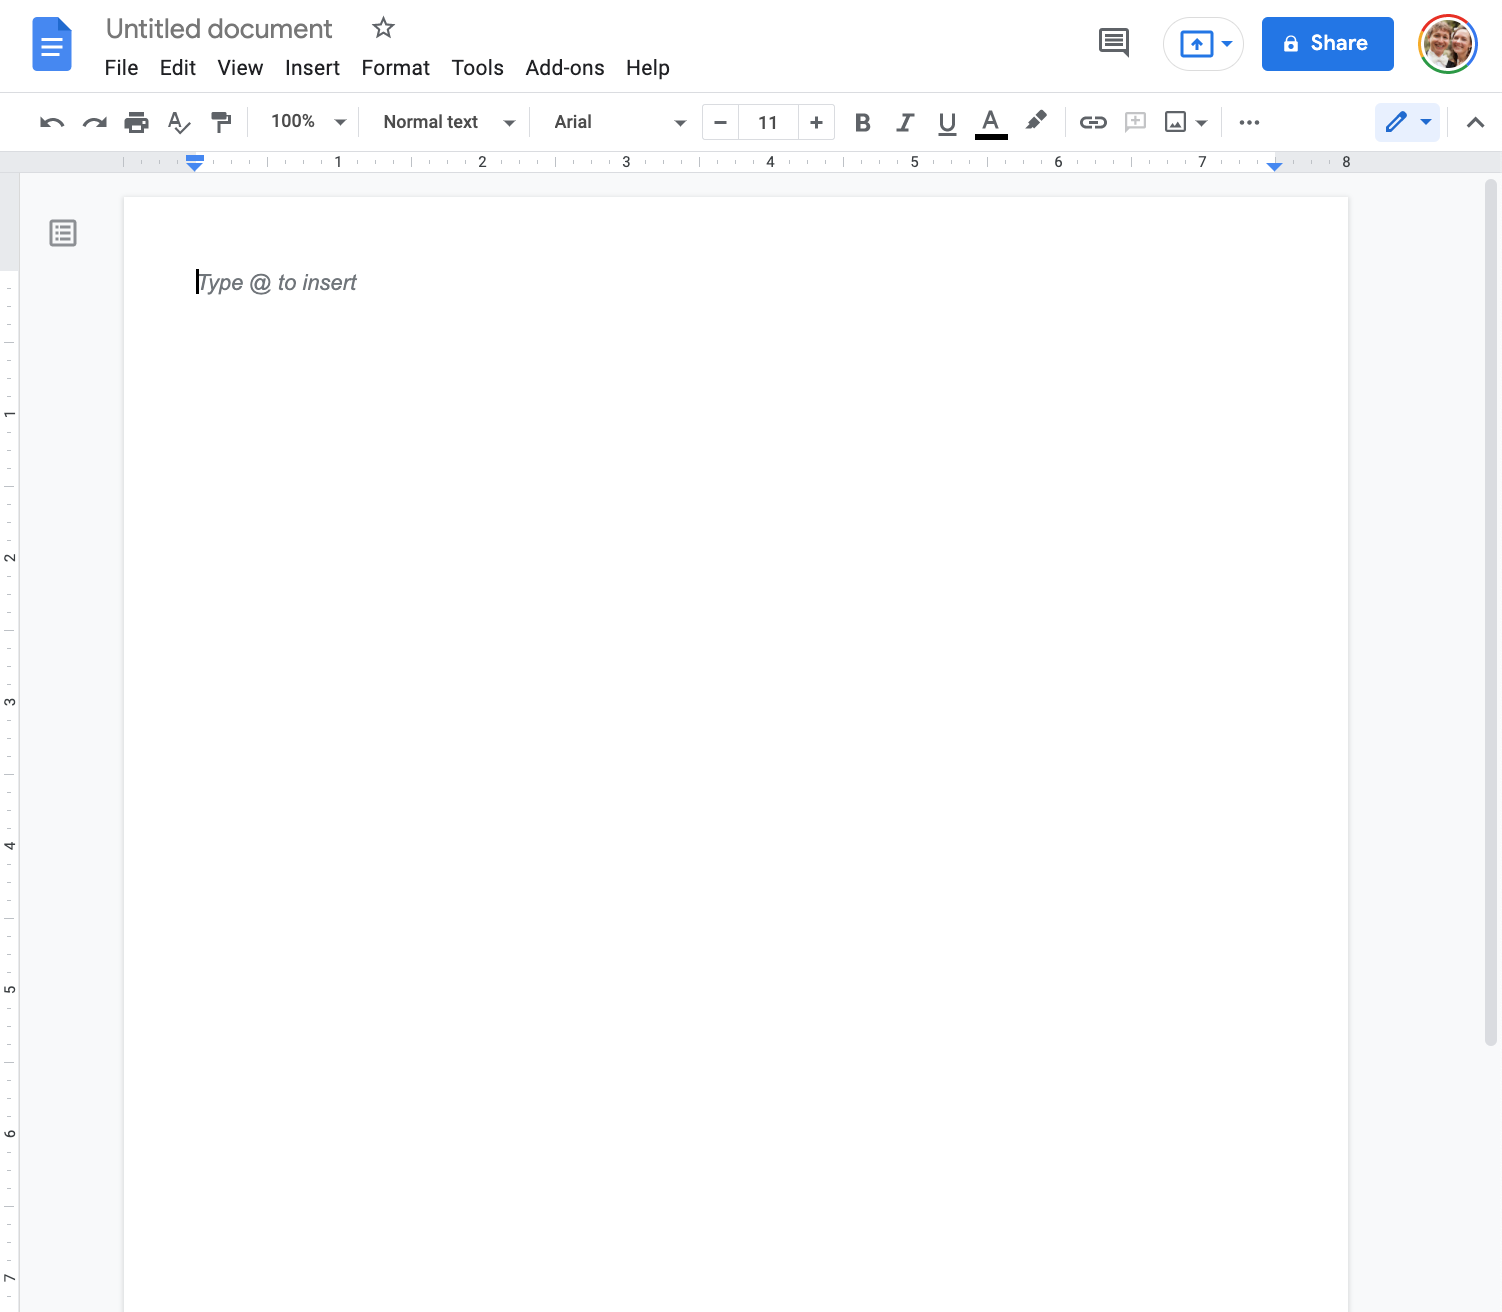This screenshot has height=1312, width=1502.
Task: Print the document using printer icon
Action: point(137,122)
